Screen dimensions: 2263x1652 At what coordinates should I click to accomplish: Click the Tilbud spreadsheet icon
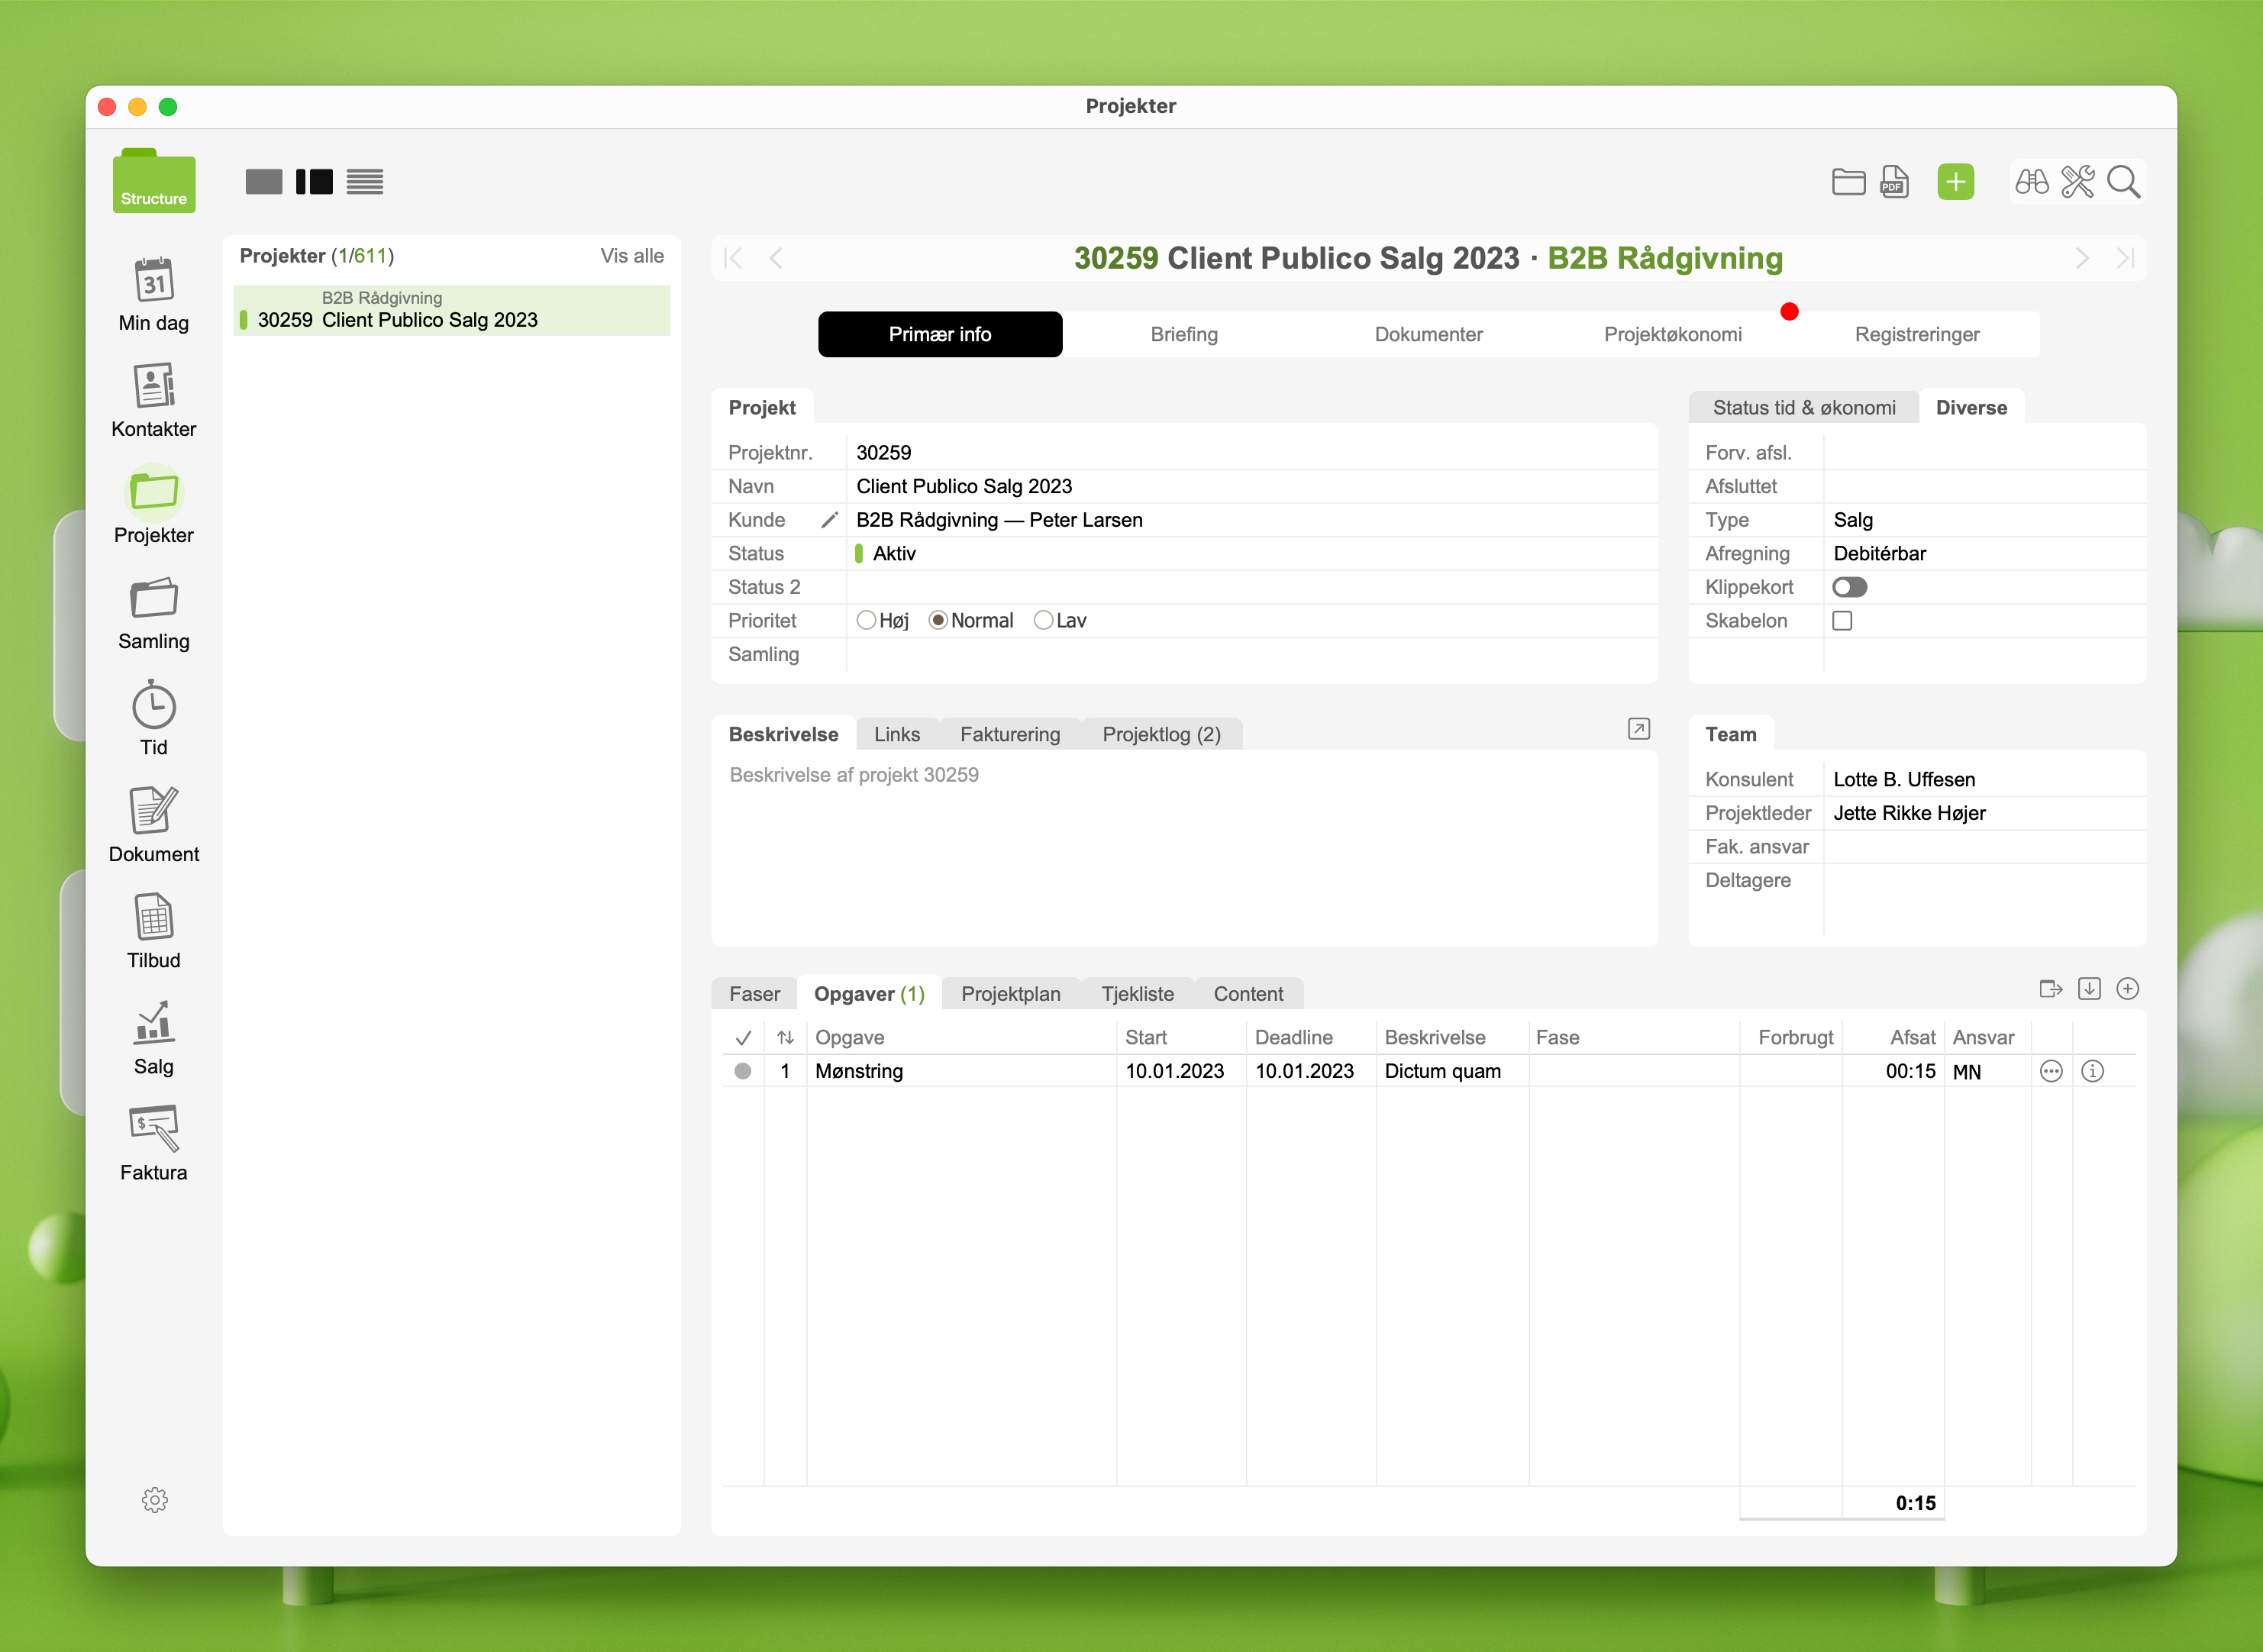[154, 918]
